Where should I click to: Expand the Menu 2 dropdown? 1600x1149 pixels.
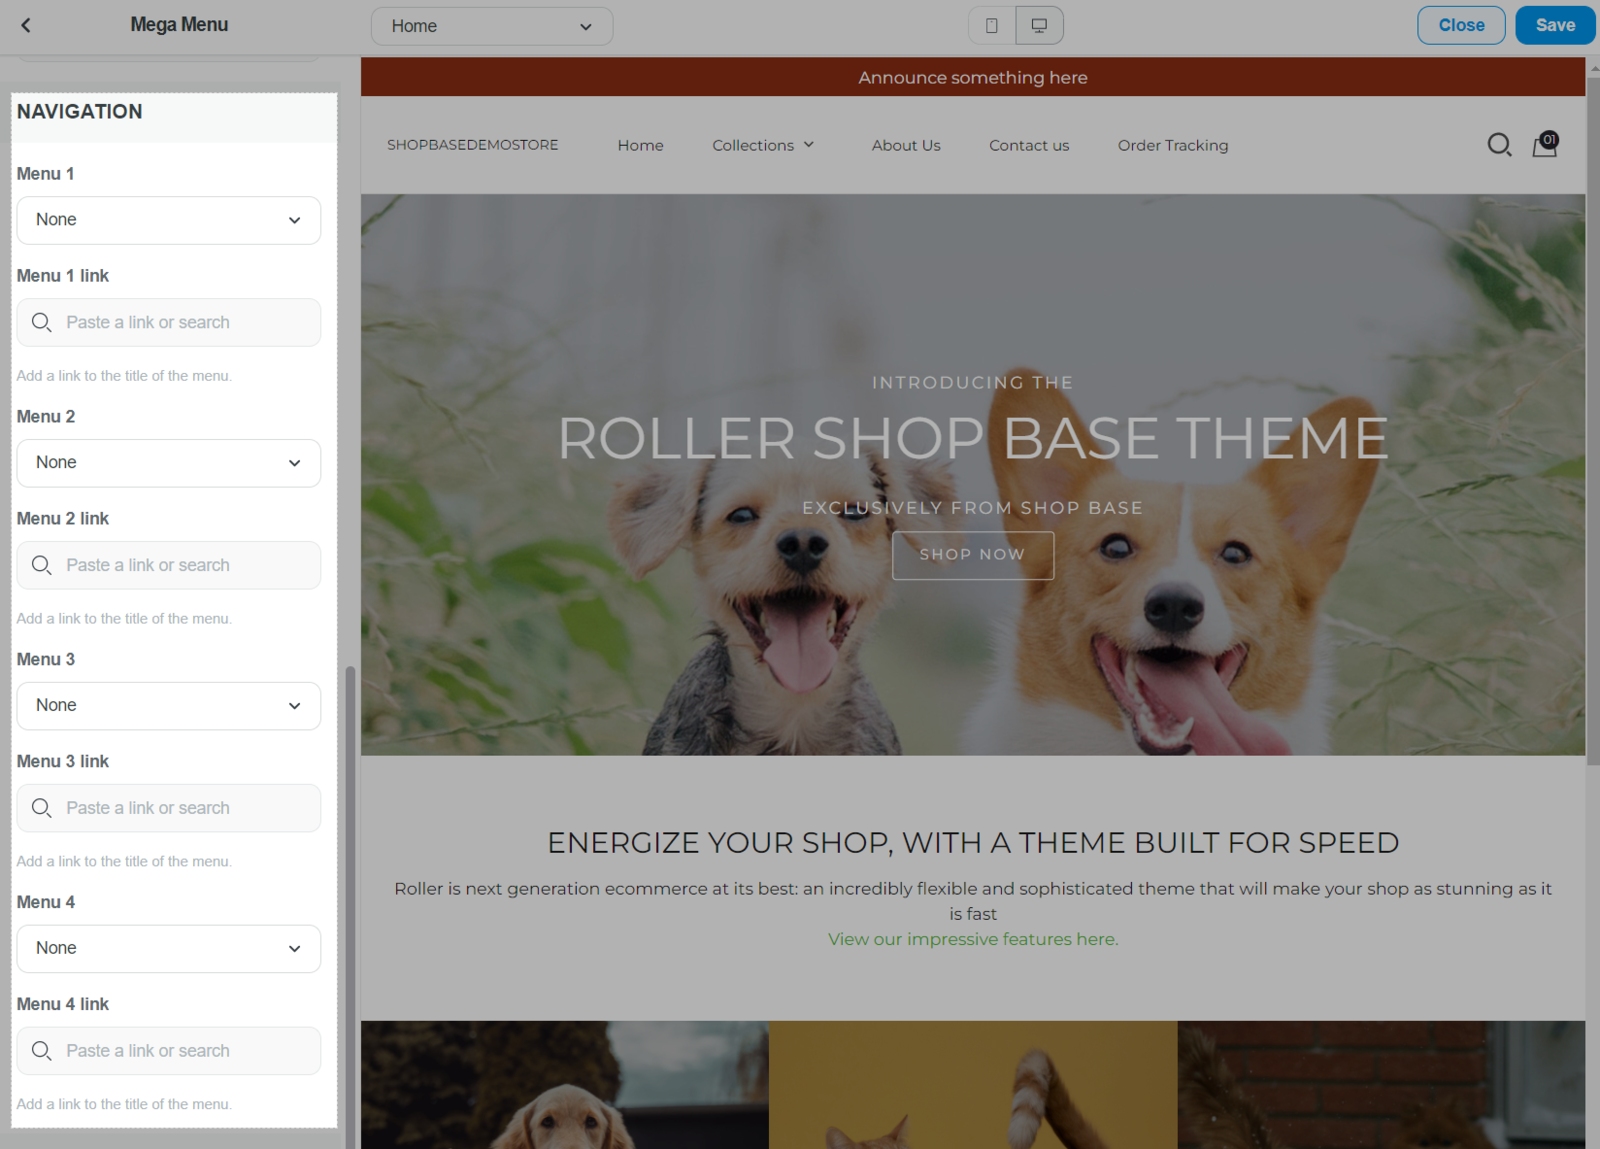click(169, 463)
